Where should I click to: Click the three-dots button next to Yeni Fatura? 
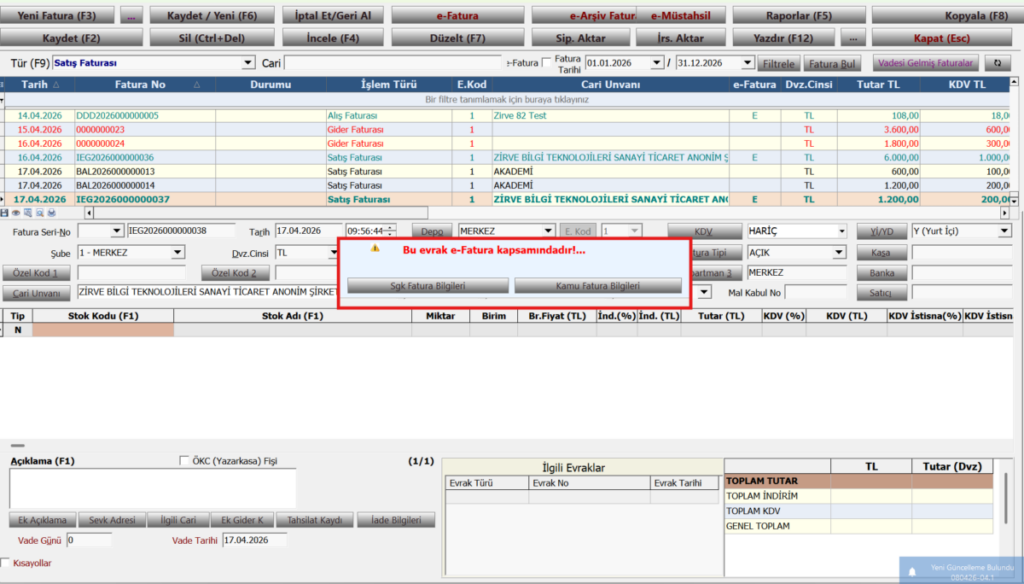coord(131,15)
